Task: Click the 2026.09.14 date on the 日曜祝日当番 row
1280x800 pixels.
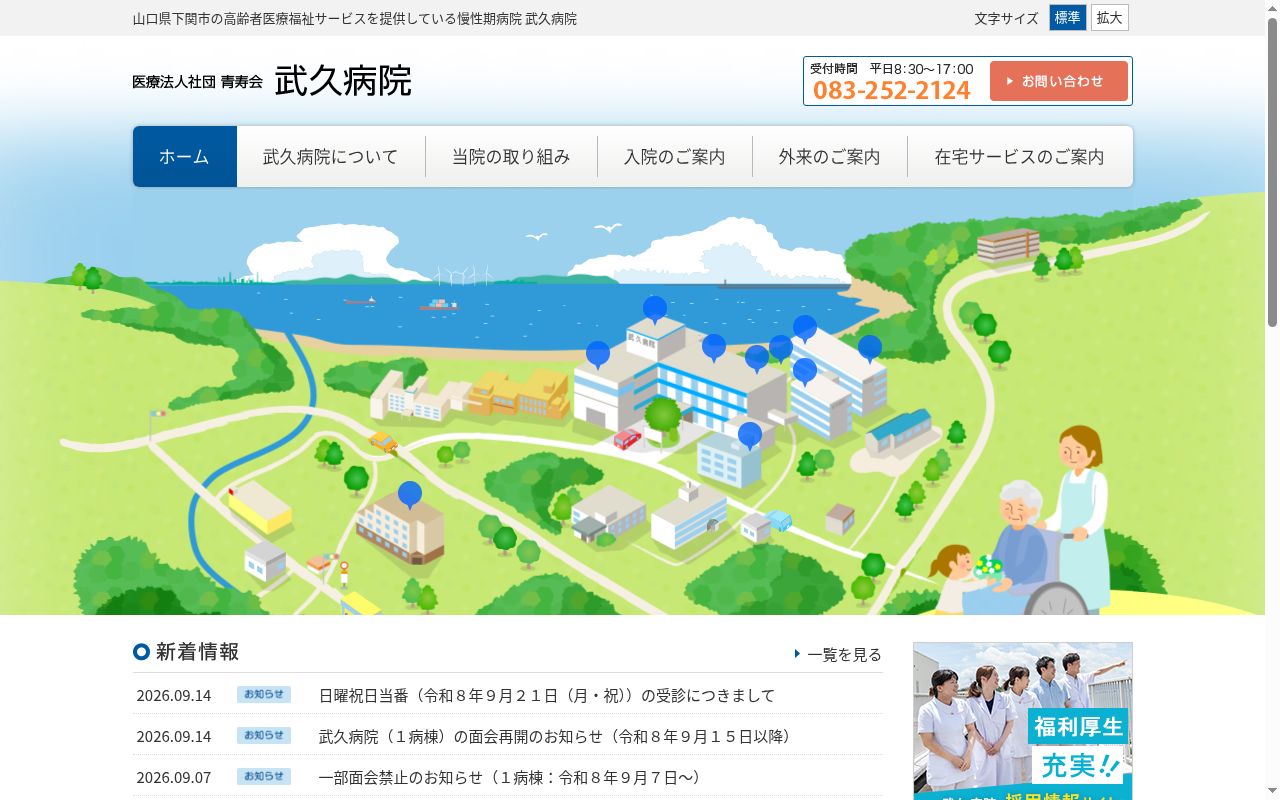Action: coord(174,695)
